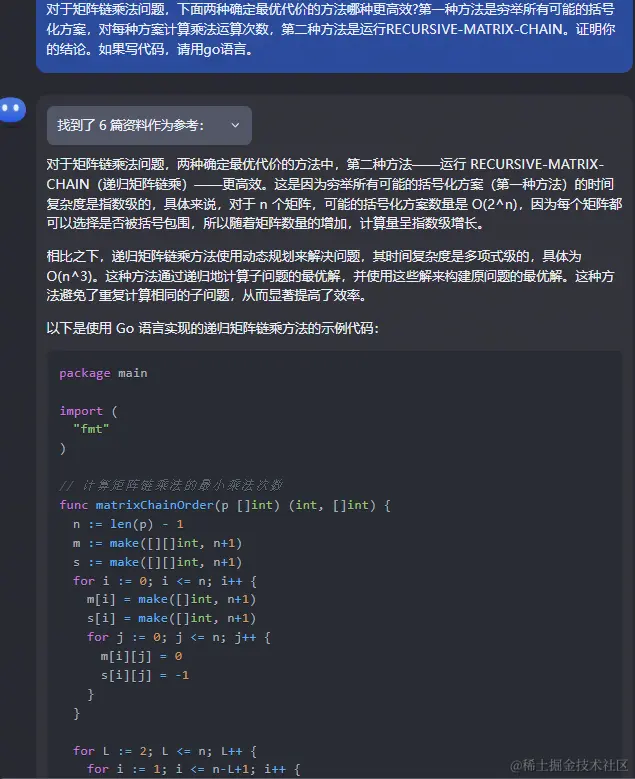This screenshot has height=779, width=635.
Task: Click the code line m[i][j] = 0
Action: pyautogui.click(x=142, y=656)
